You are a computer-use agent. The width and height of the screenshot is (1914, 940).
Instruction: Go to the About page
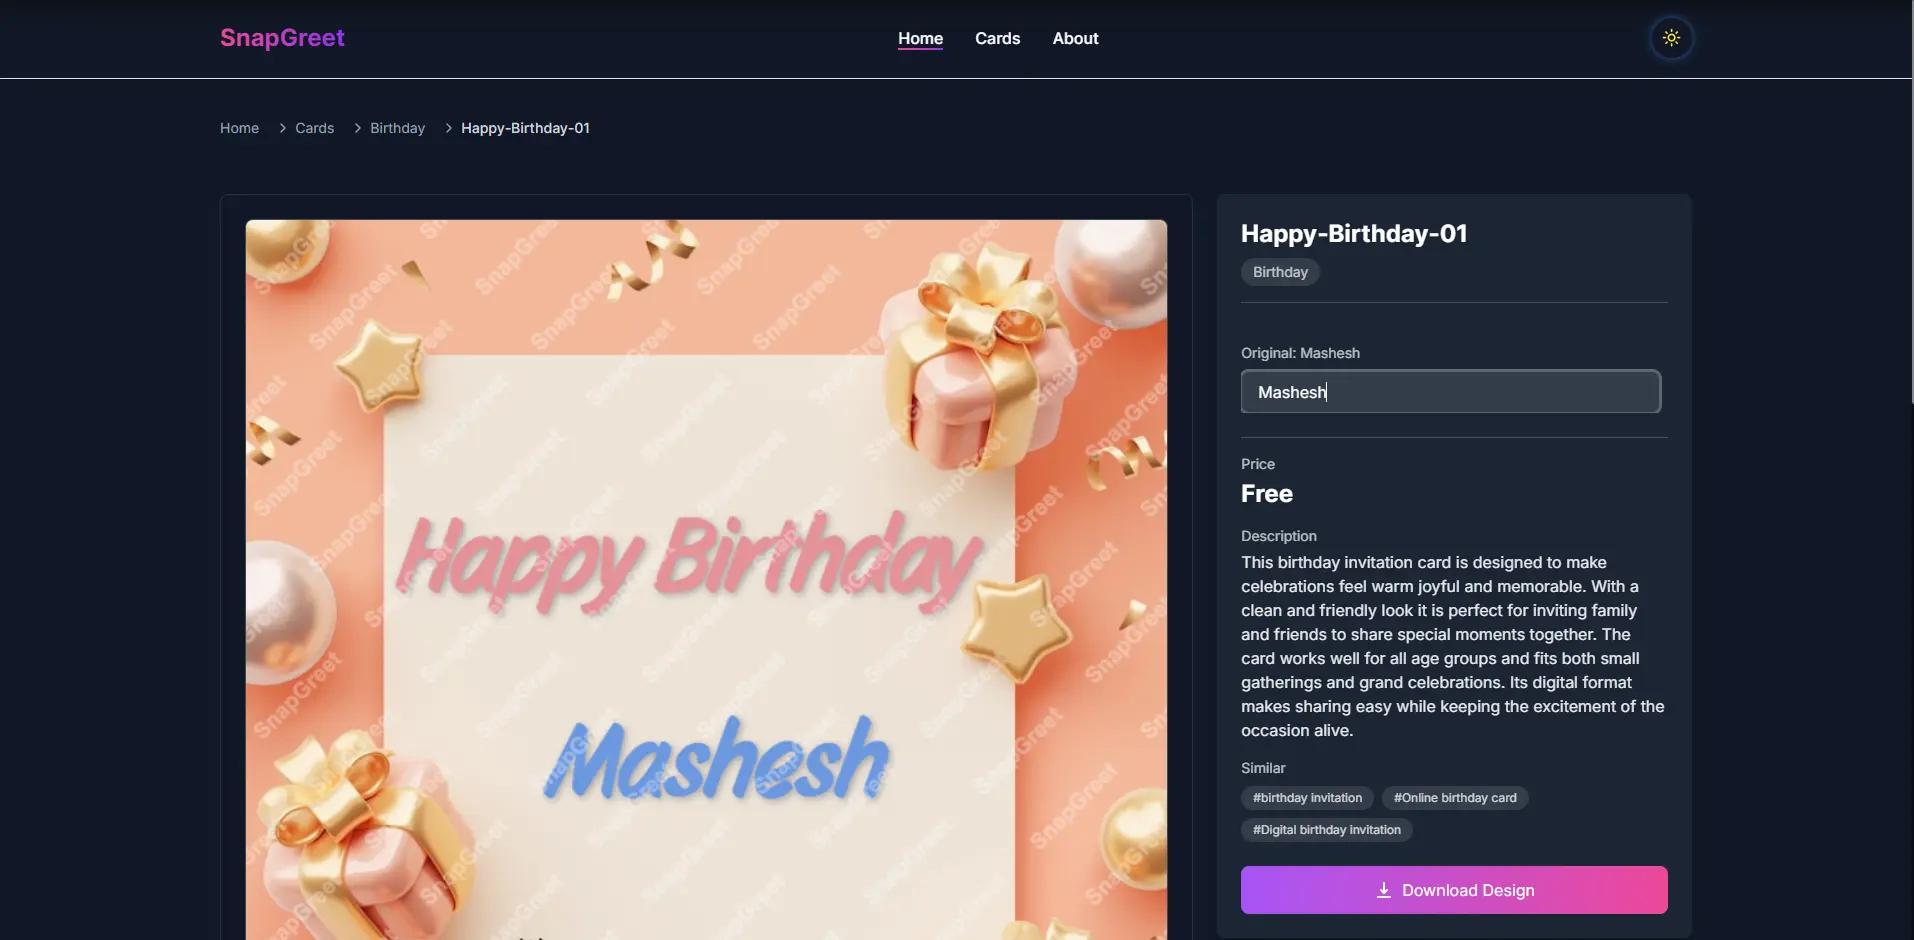click(1075, 38)
